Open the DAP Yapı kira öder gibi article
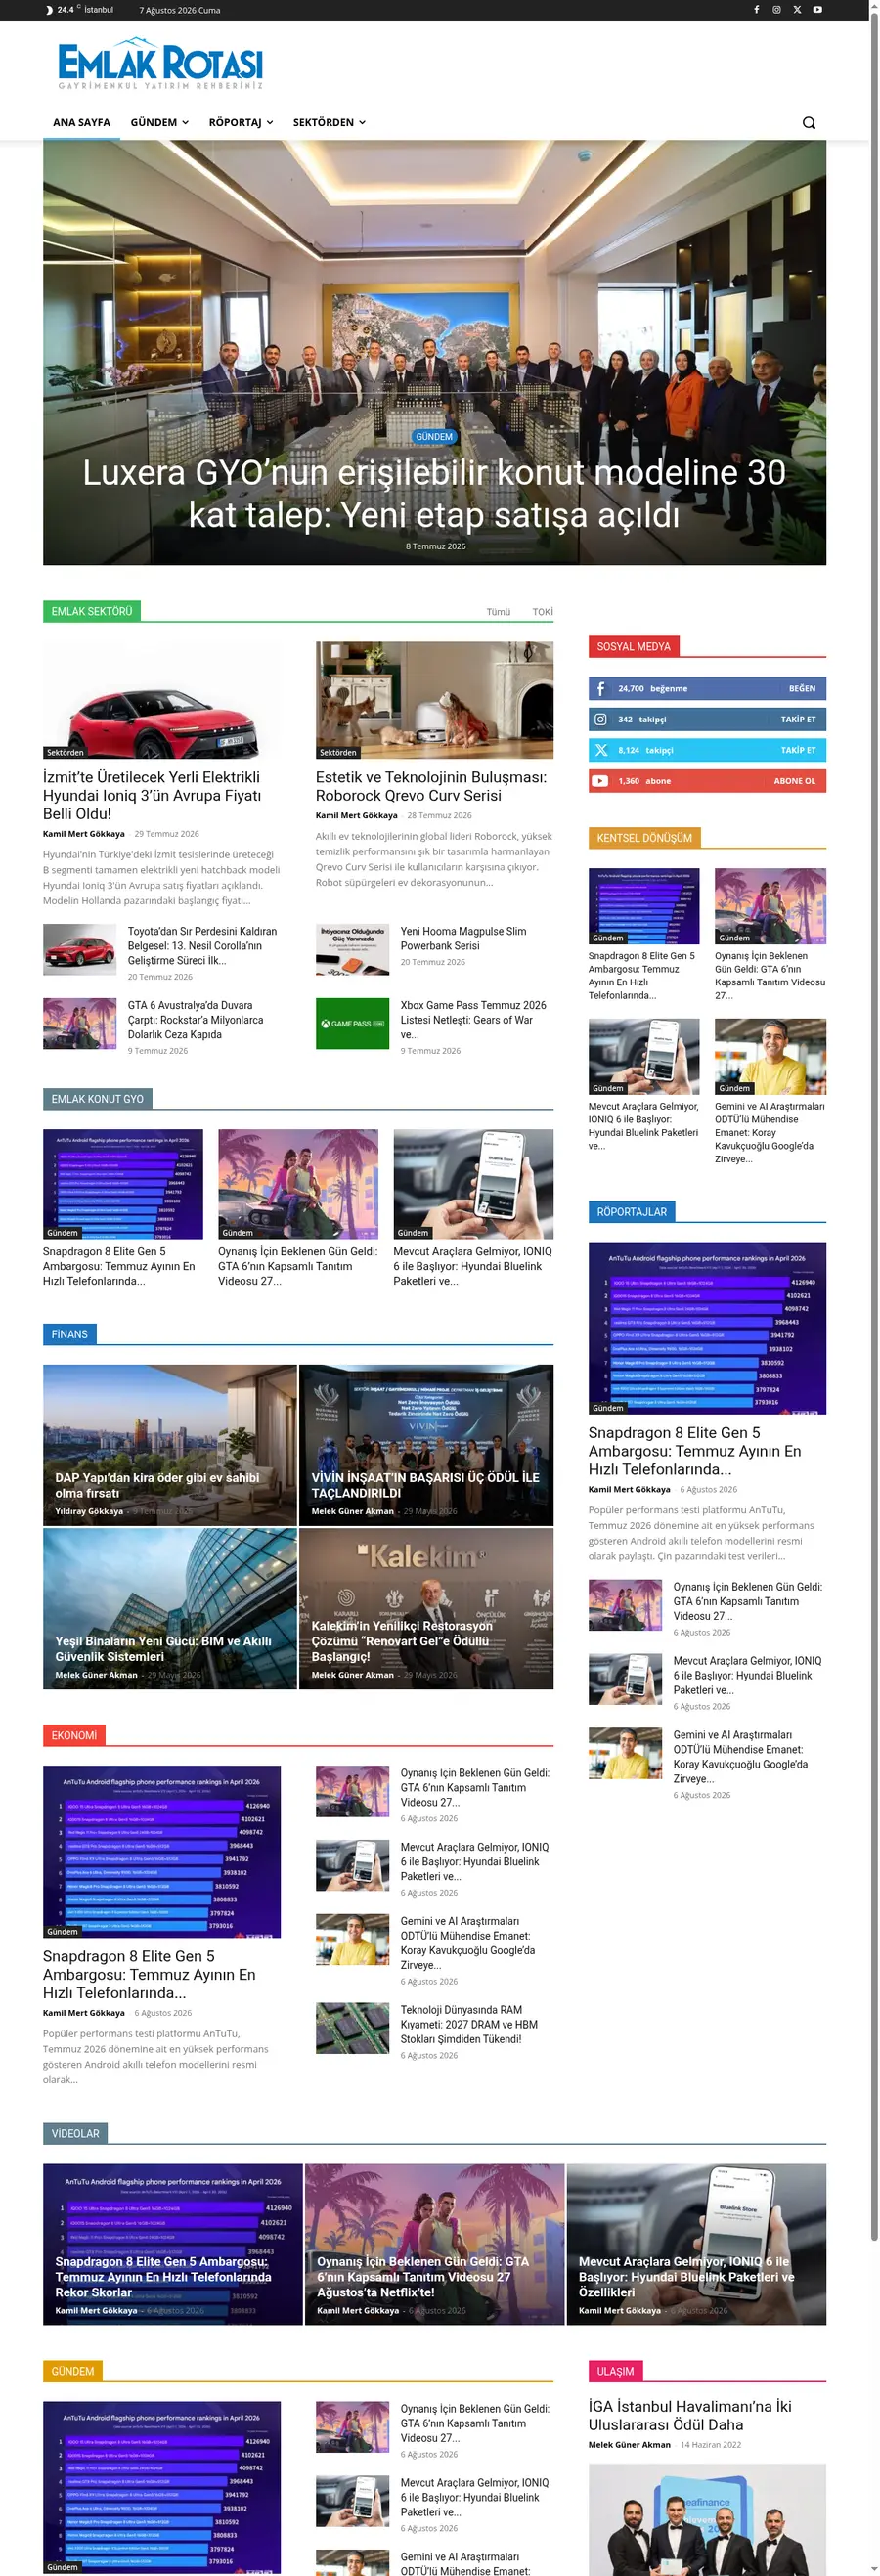This screenshot has width=880, height=2576. [157, 1485]
